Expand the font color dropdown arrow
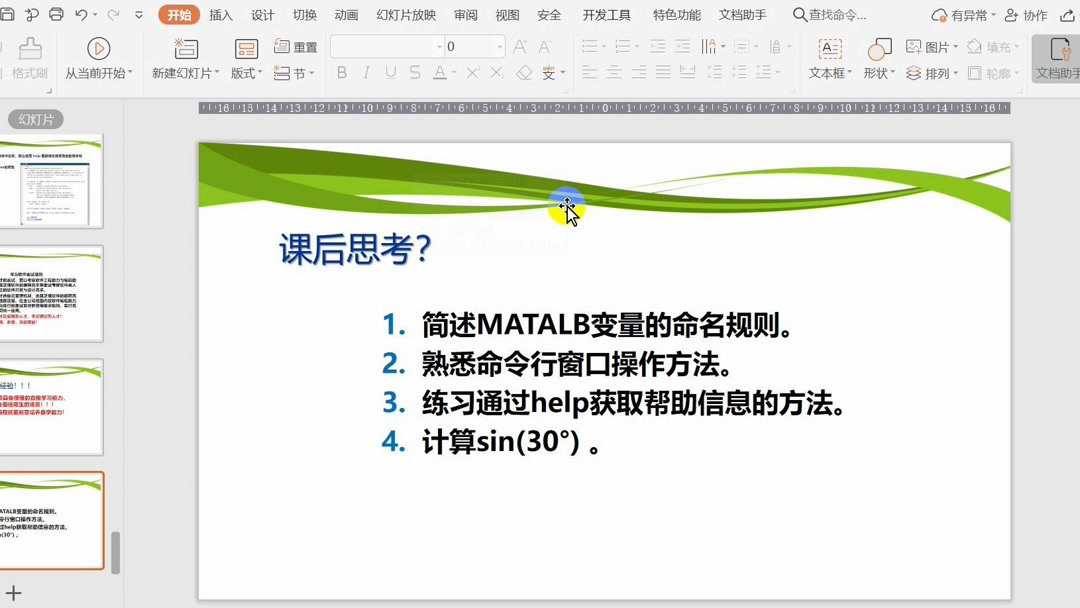Image resolution: width=1080 pixels, height=608 pixels. [x=454, y=73]
